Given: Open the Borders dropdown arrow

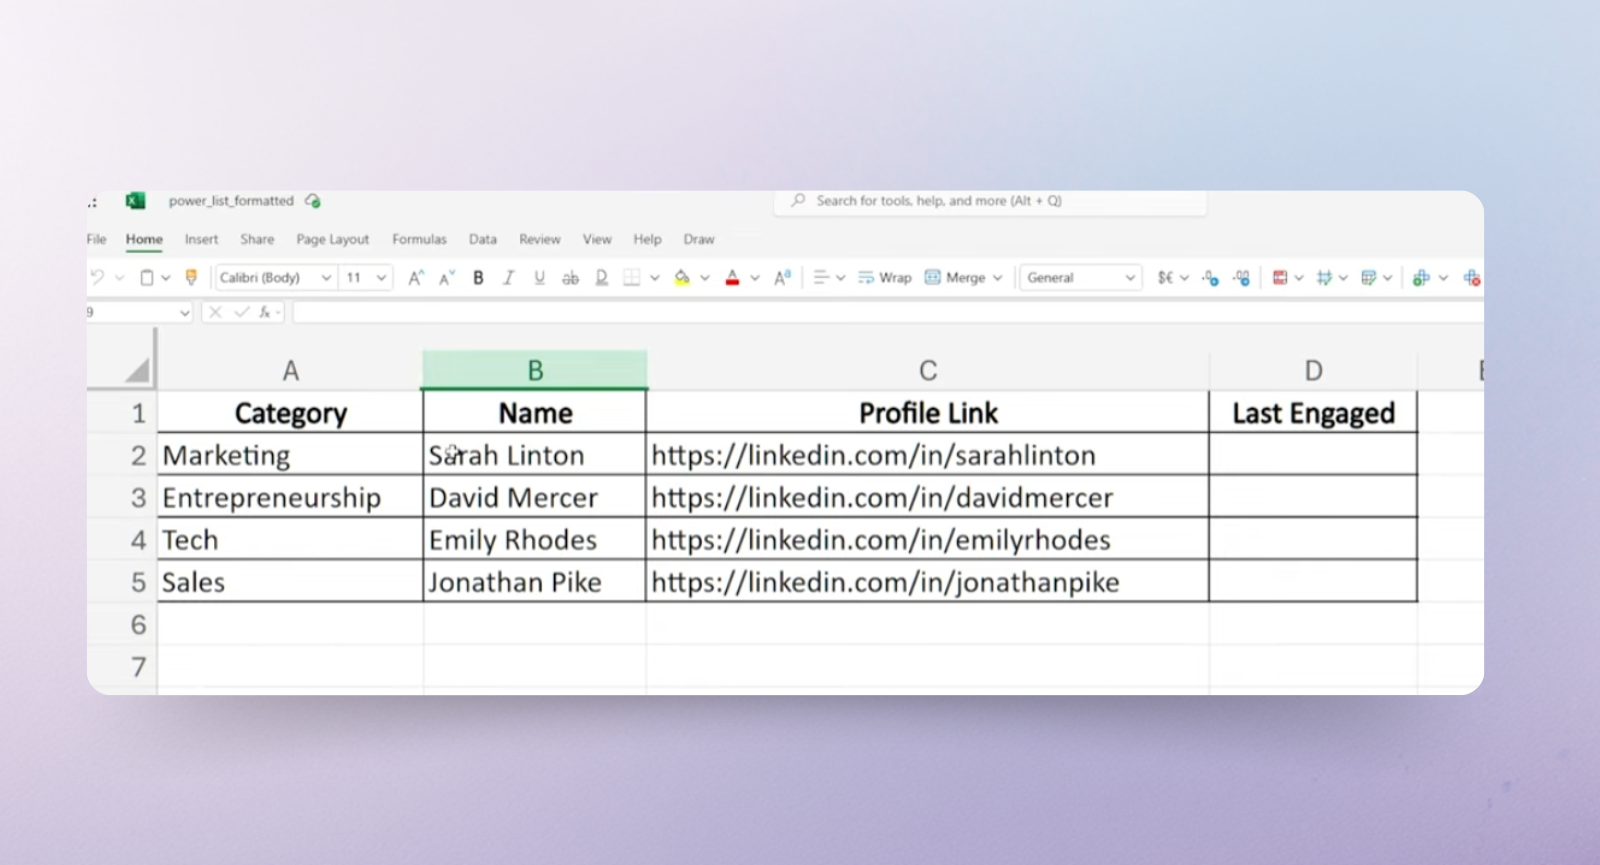Looking at the screenshot, I should [654, 277].
